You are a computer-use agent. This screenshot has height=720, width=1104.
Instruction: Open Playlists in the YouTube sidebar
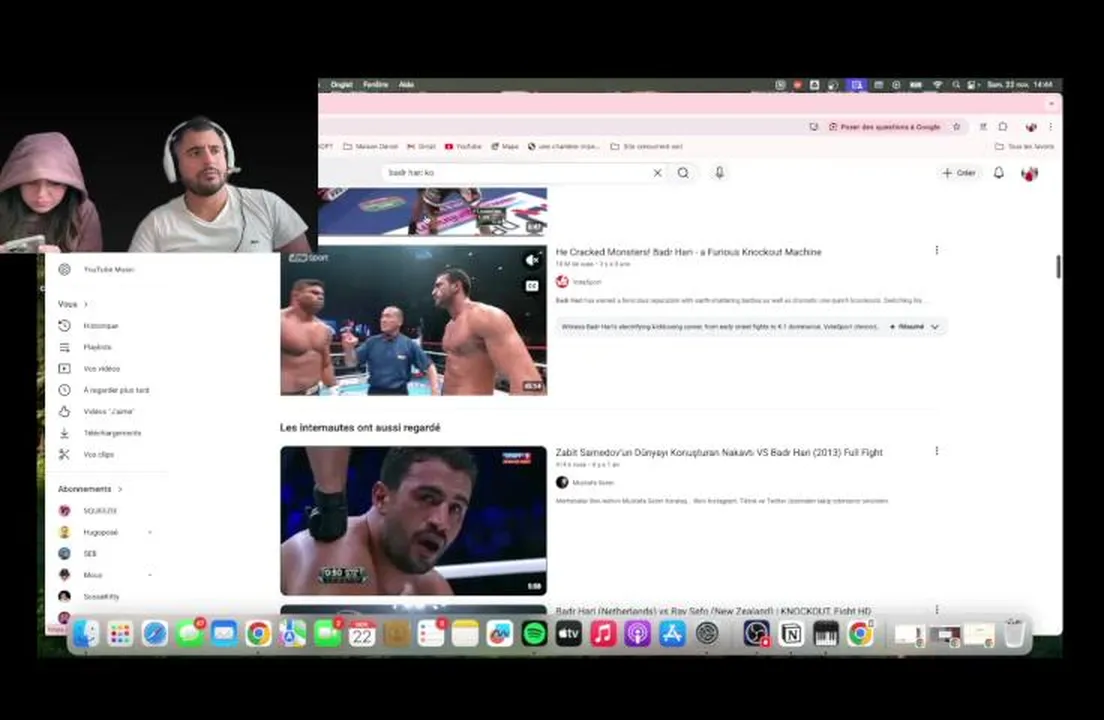click(99, 347)
